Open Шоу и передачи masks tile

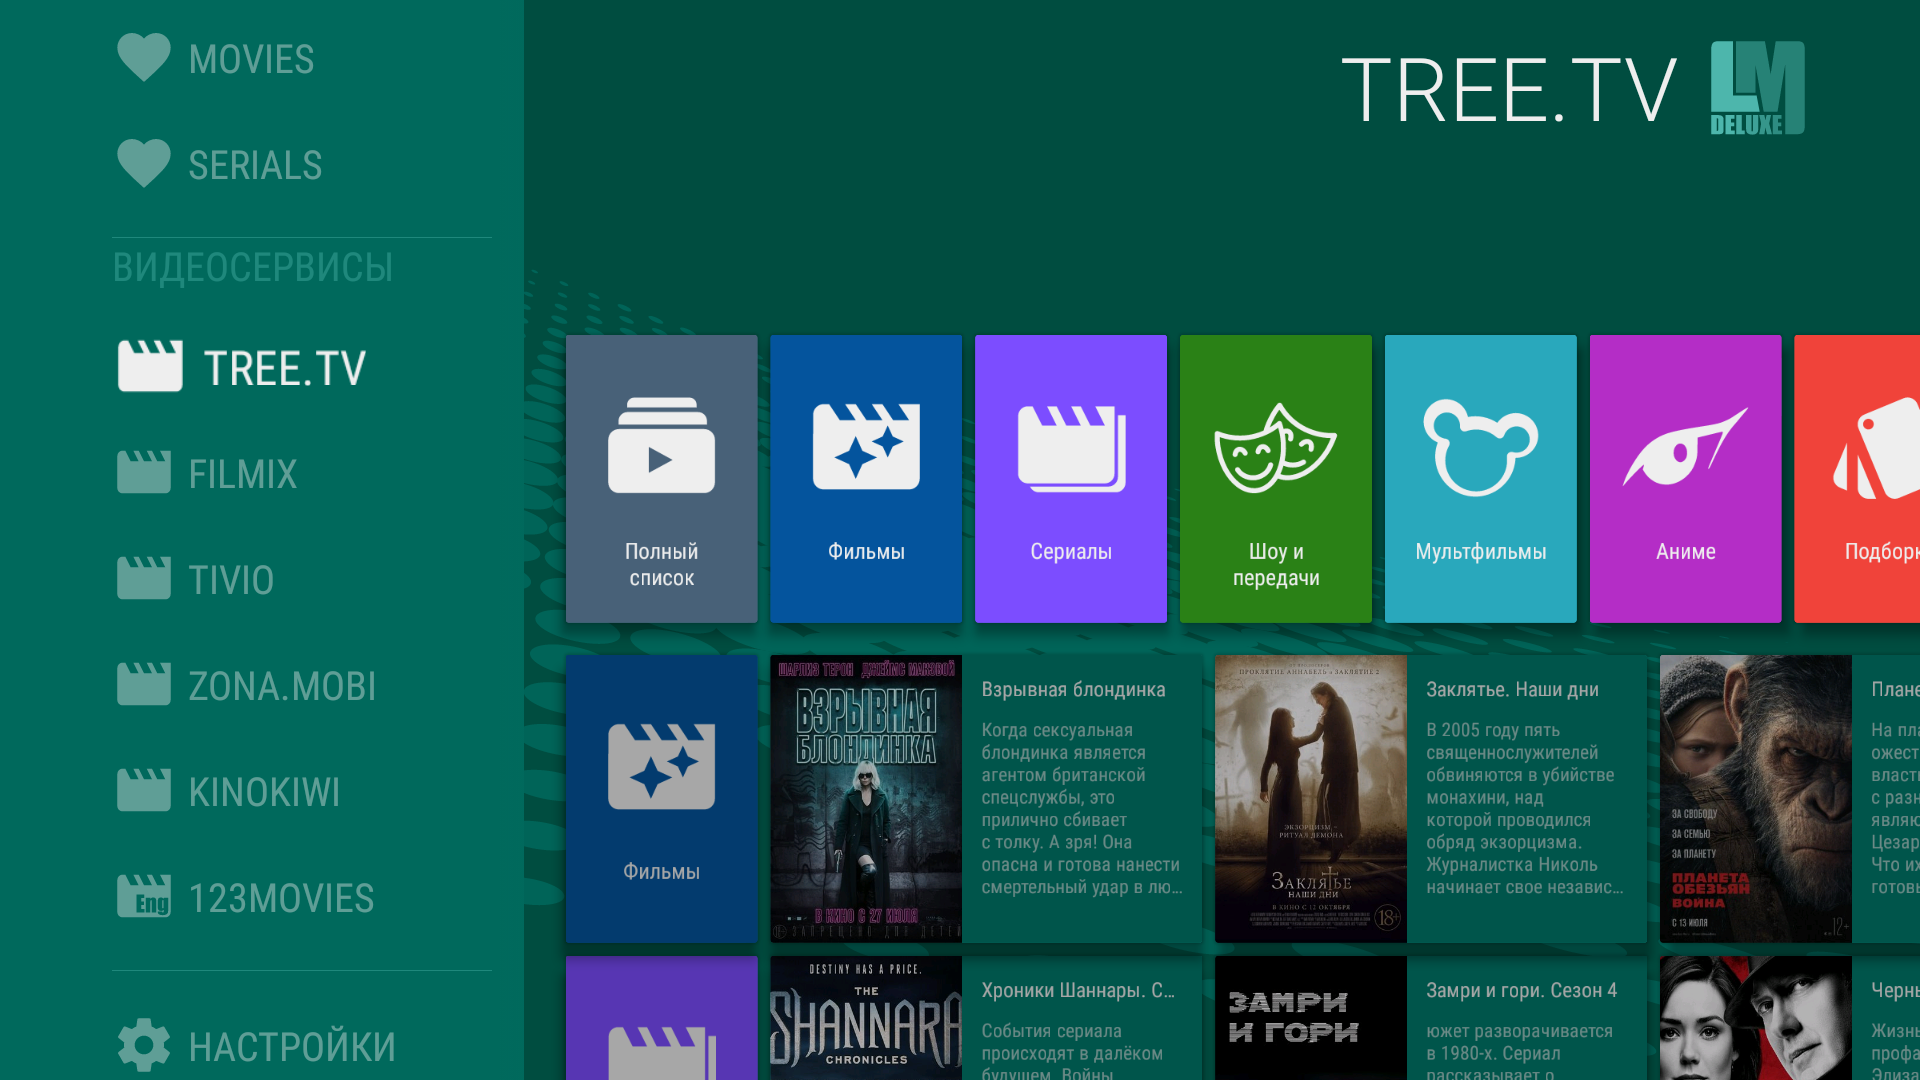pos(1275,478)
